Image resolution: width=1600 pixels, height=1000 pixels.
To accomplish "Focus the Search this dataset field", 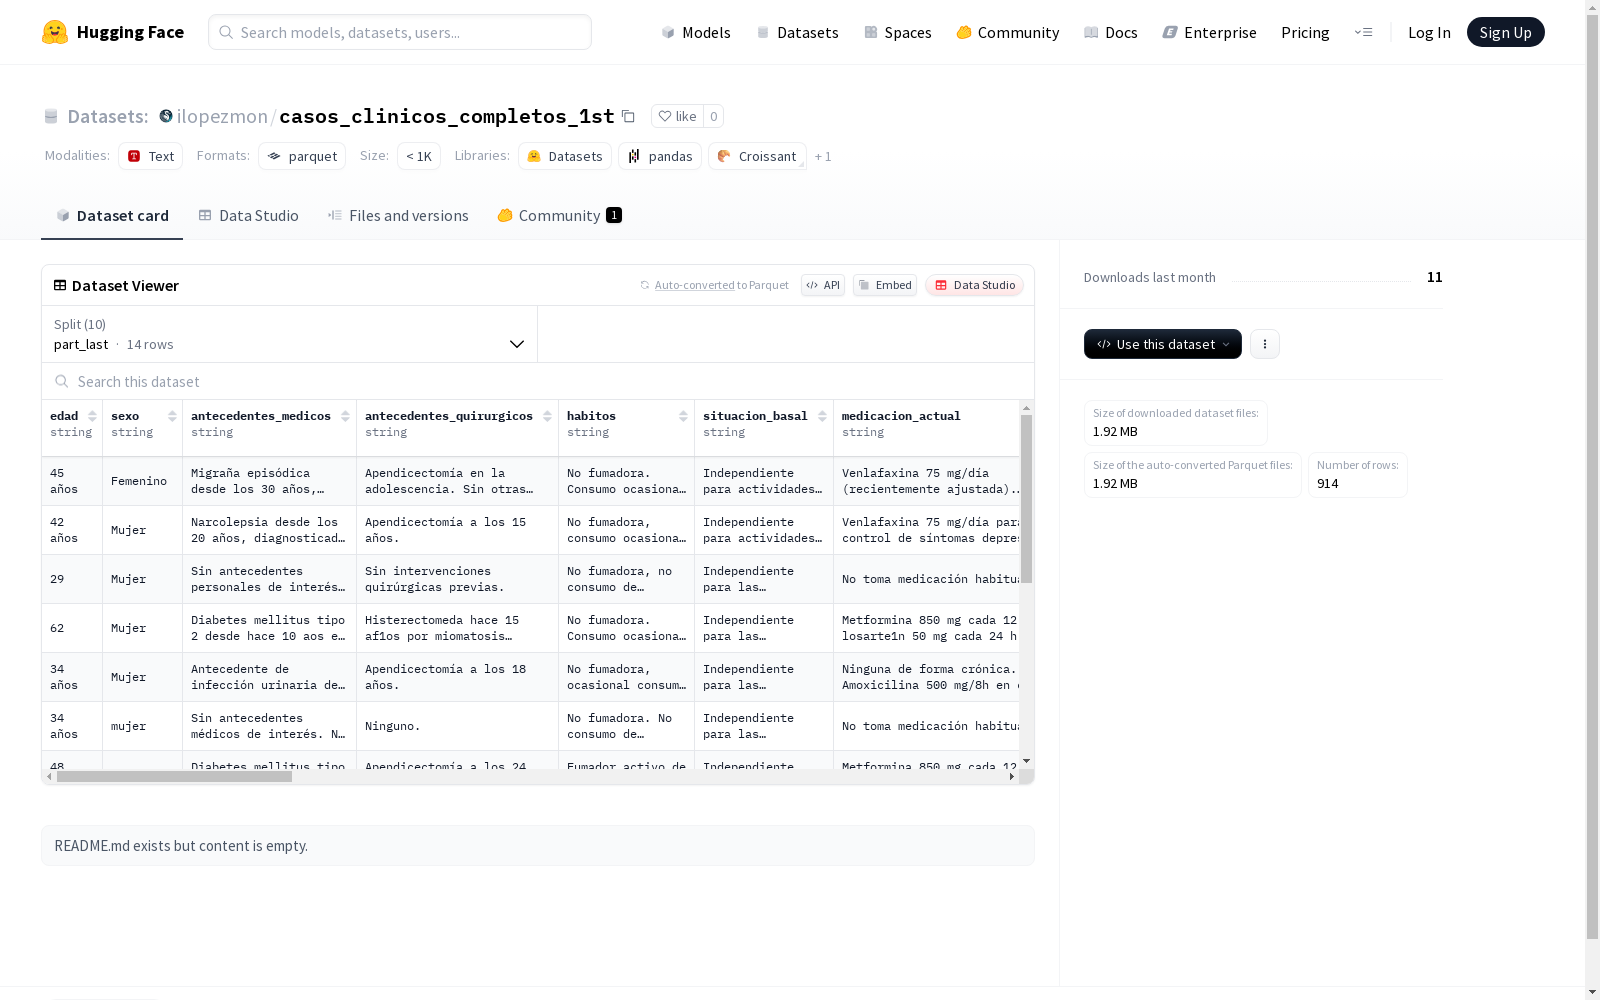I will click(538, 382).
